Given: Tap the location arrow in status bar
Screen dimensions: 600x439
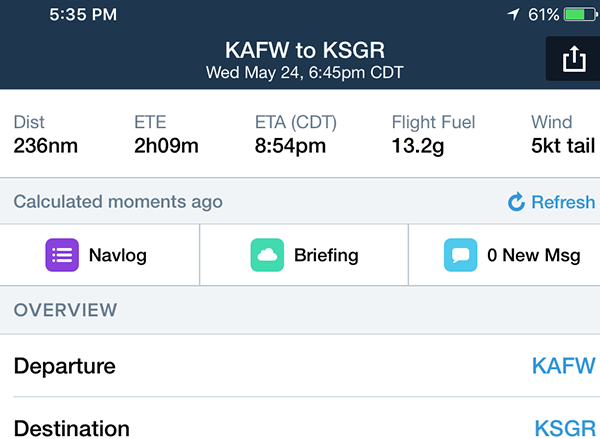Looking at the screenshot, I should (514, 15).
